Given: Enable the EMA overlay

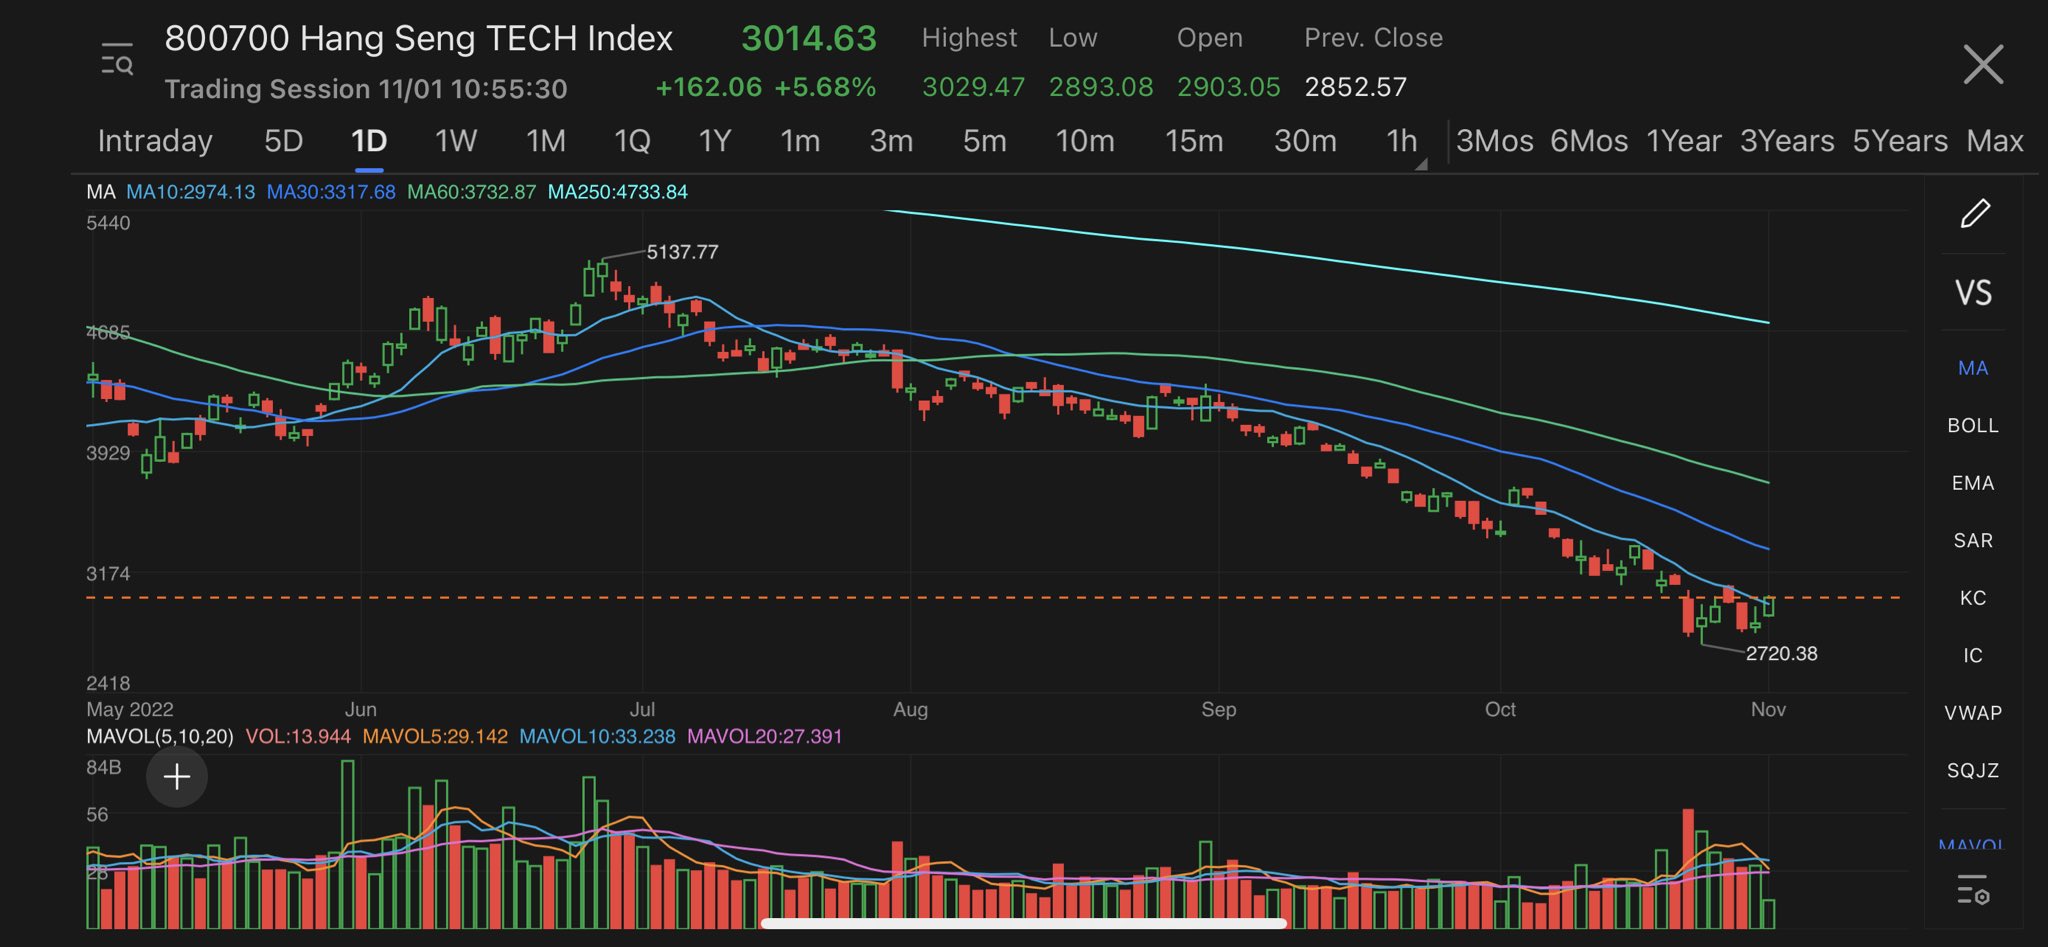Looking at the screenshot, I should (1971, 482).
